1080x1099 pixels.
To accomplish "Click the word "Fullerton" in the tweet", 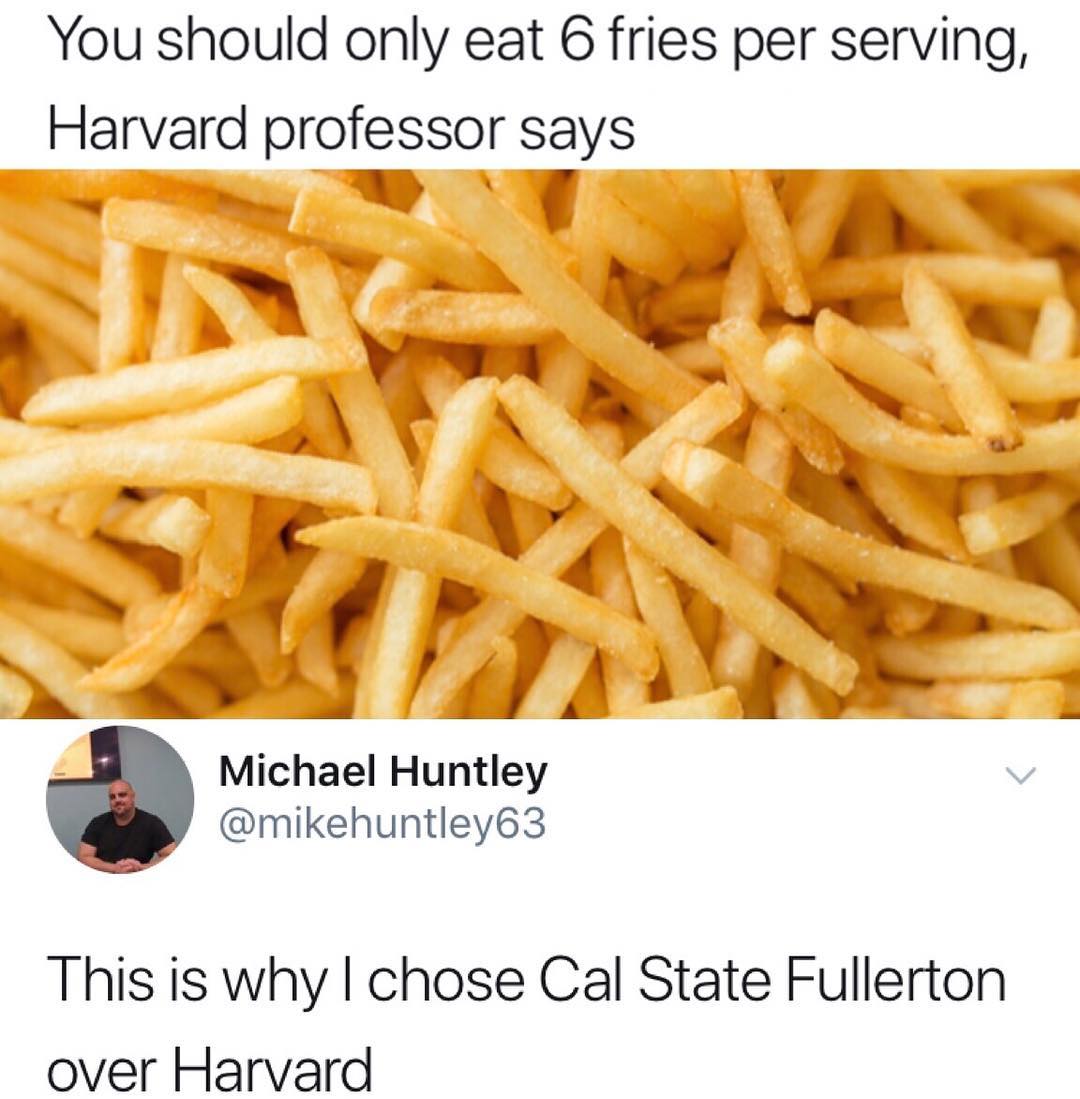I will point(896,980).
